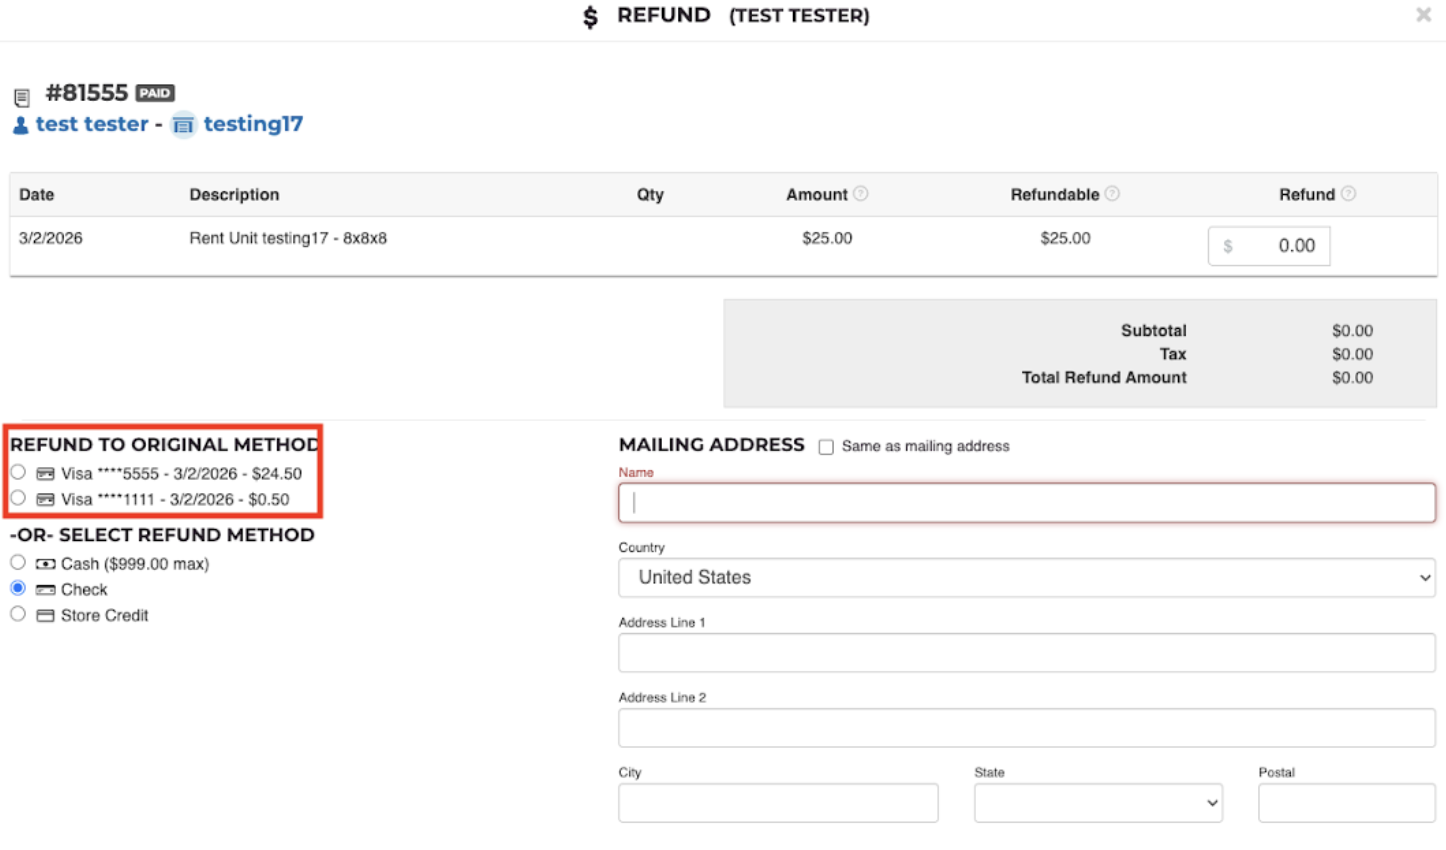
Task: Click the Refund column help icon
Action: click(x=1348, y=194)
